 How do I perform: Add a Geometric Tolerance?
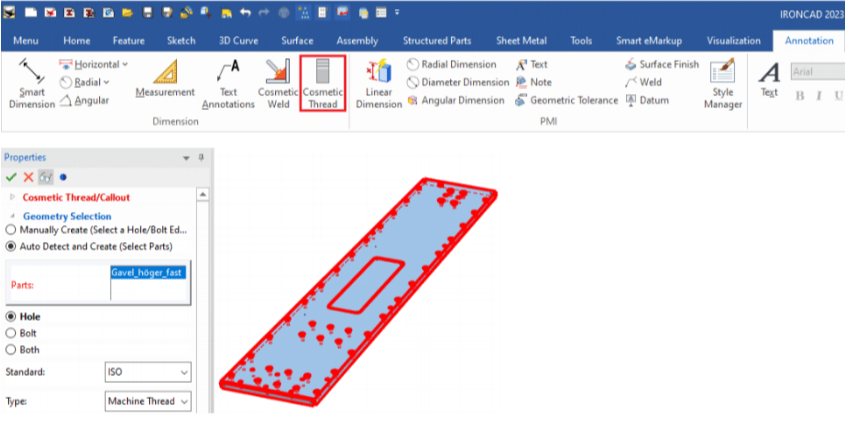567,100
